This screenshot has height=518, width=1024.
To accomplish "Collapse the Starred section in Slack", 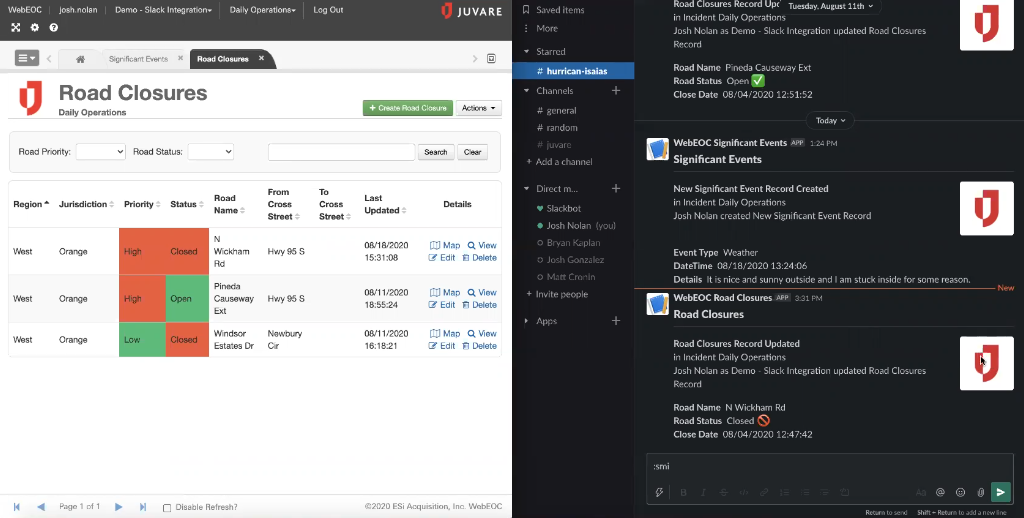I will 526,52.
